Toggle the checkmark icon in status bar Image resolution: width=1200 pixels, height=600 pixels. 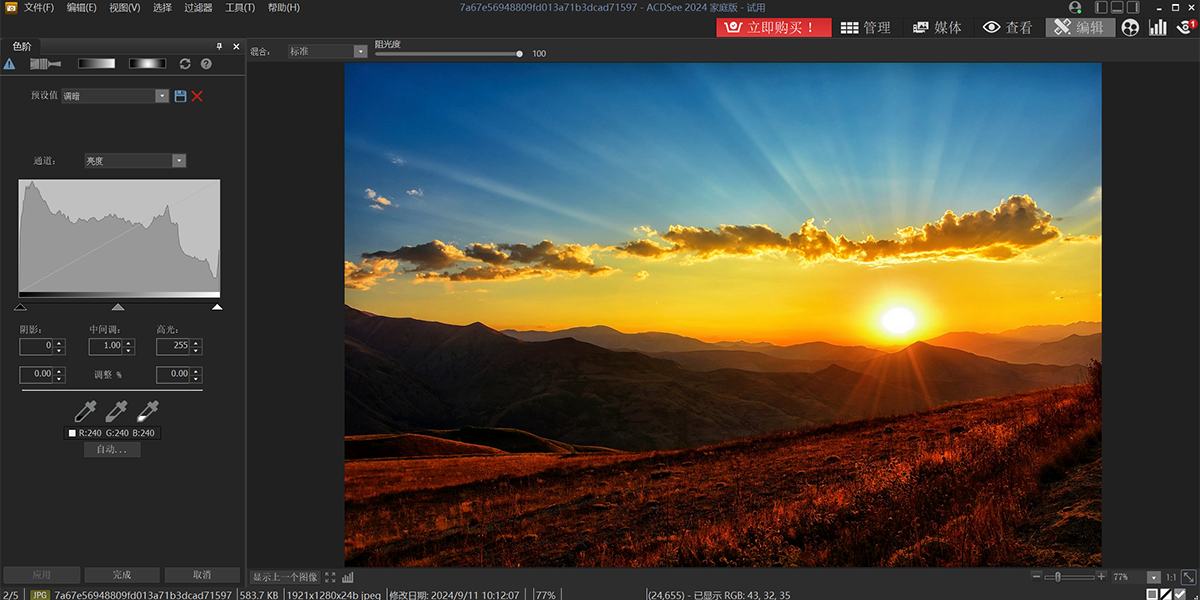coord(1180,594)
